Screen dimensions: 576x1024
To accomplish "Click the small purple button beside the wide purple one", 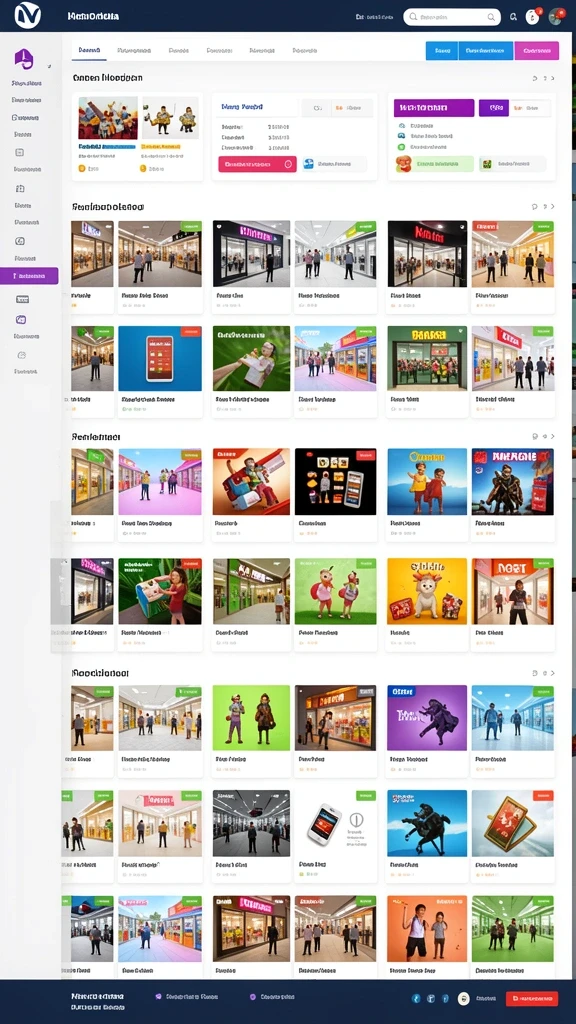I will coord(494,108).
